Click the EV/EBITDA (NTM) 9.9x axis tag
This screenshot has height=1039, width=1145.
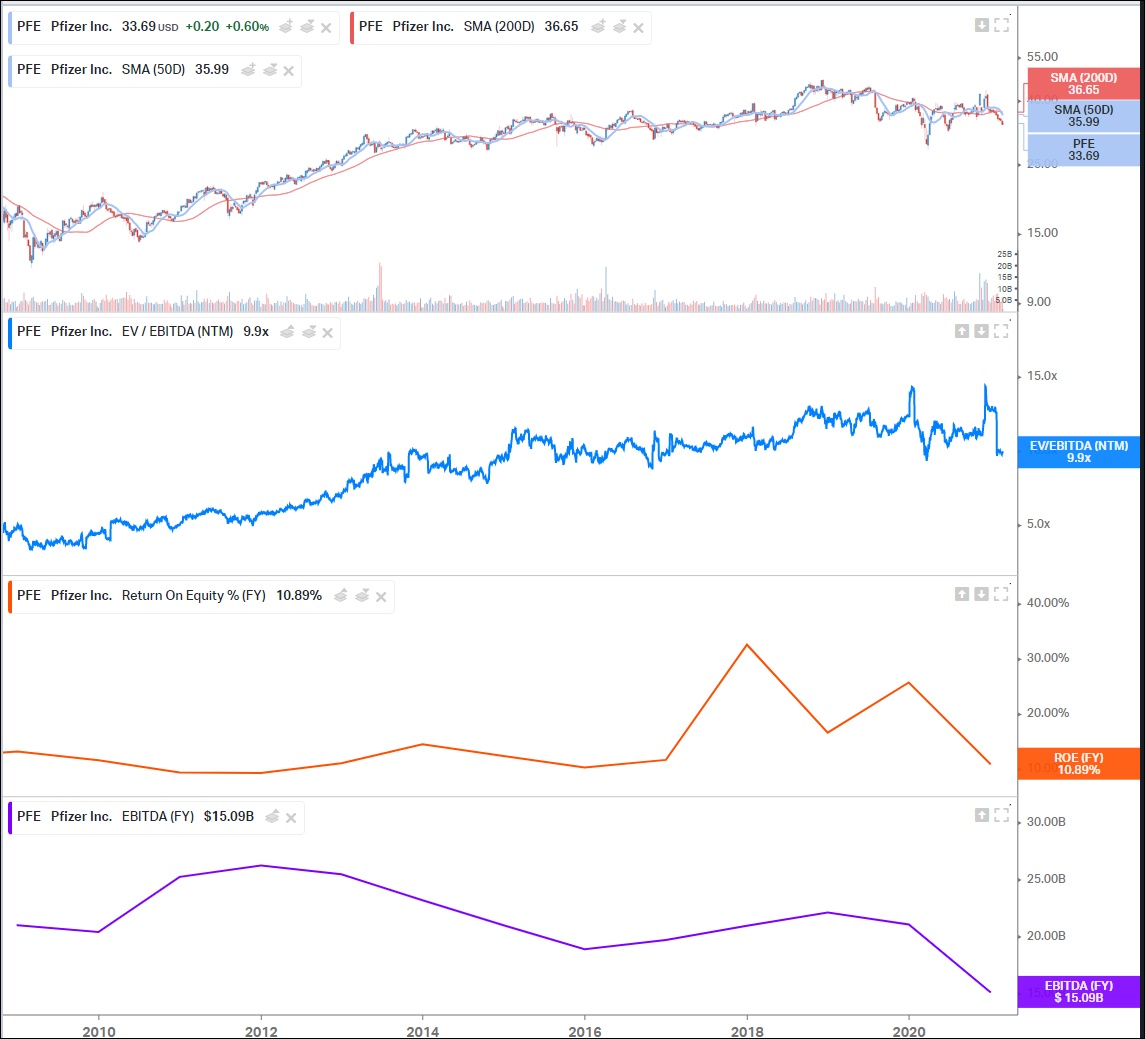[x=1079, y=452]
